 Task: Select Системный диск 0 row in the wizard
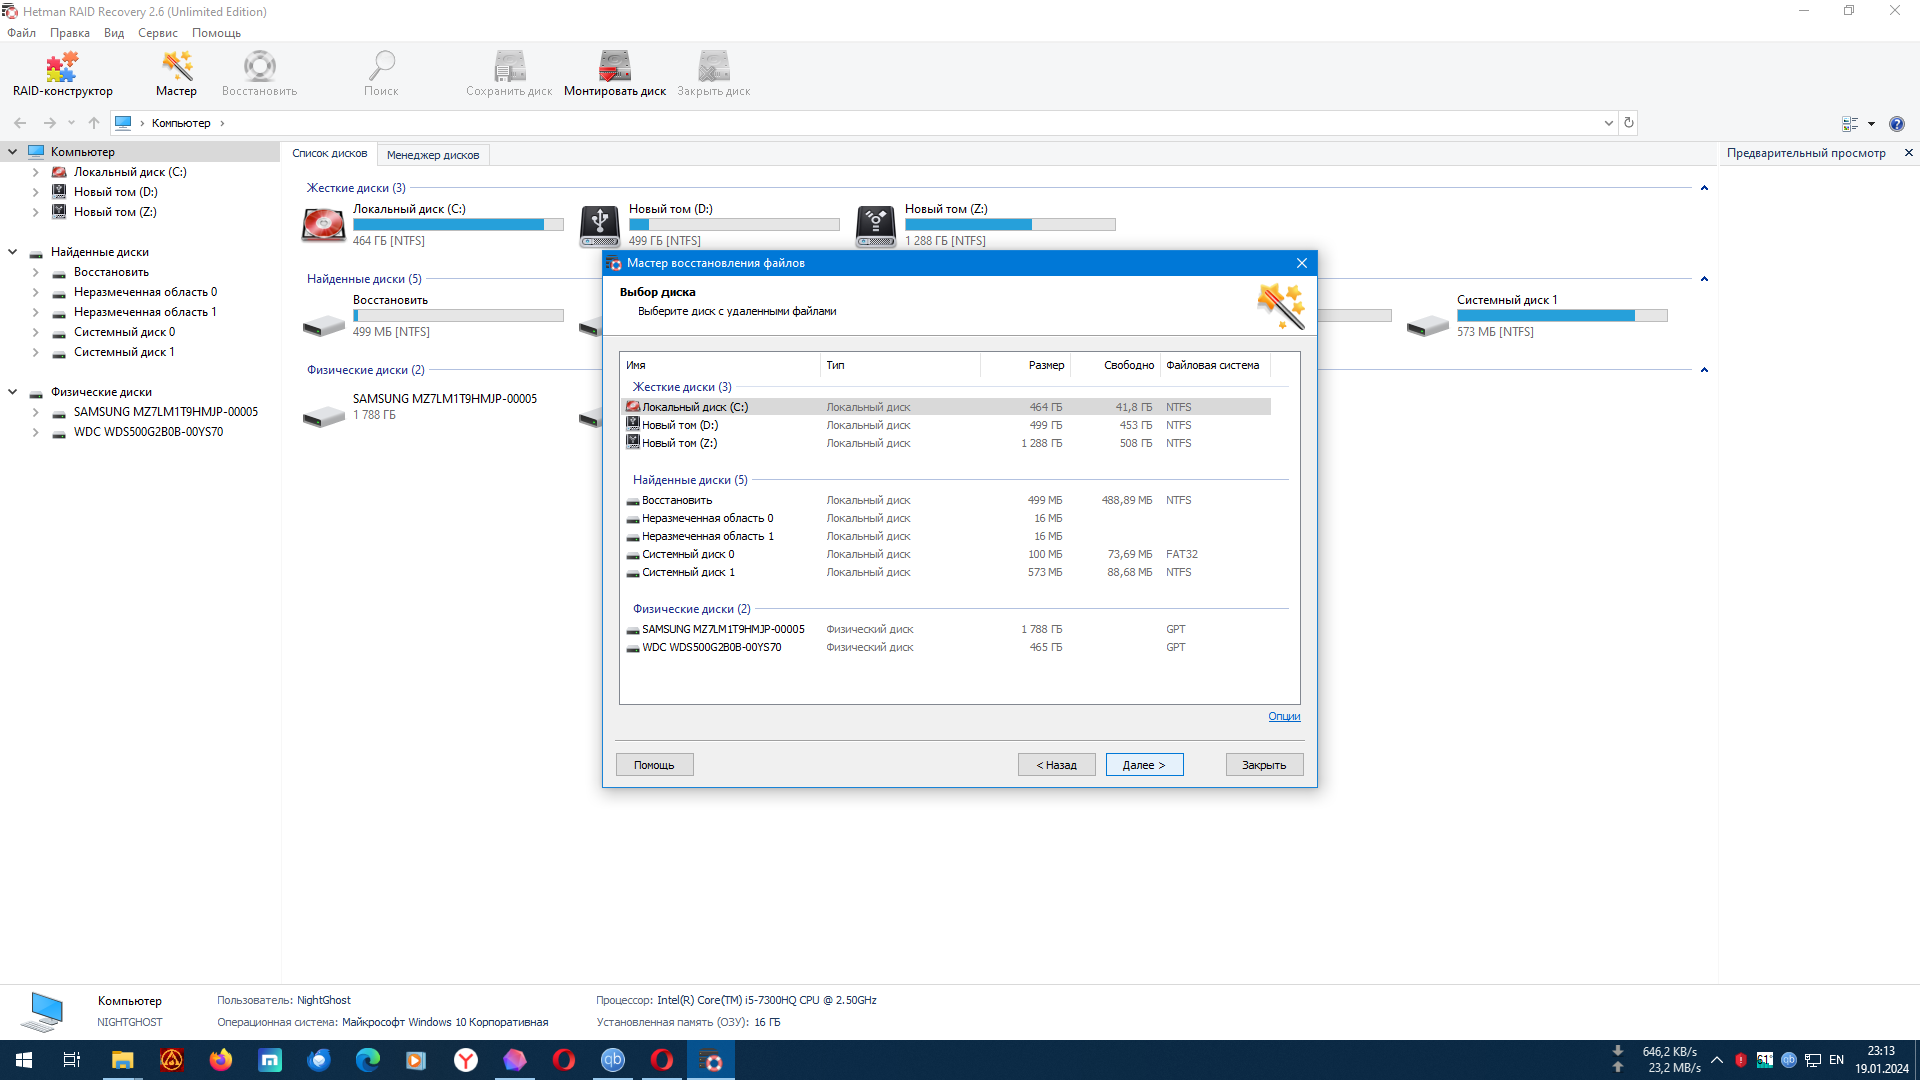(946, 554)
